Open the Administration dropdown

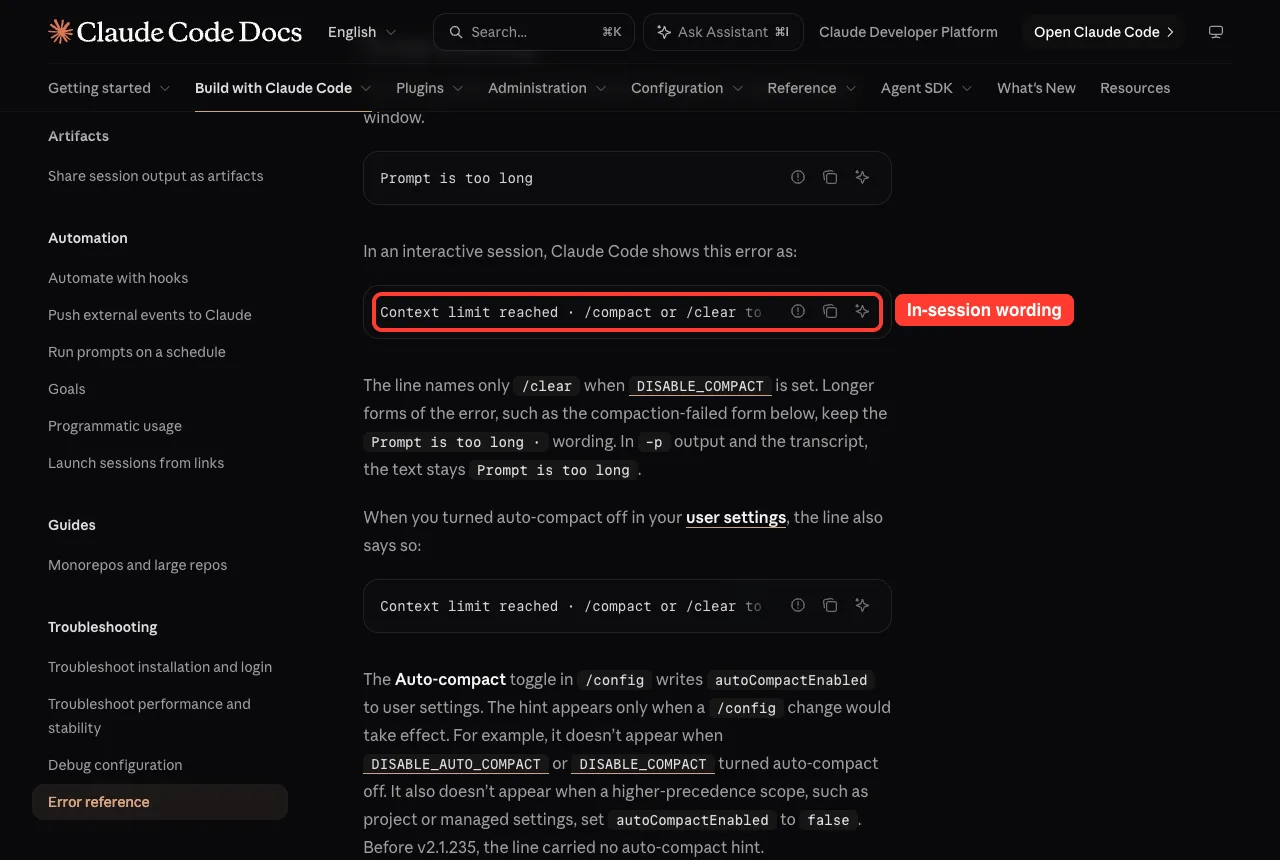(x=547, y=88)
